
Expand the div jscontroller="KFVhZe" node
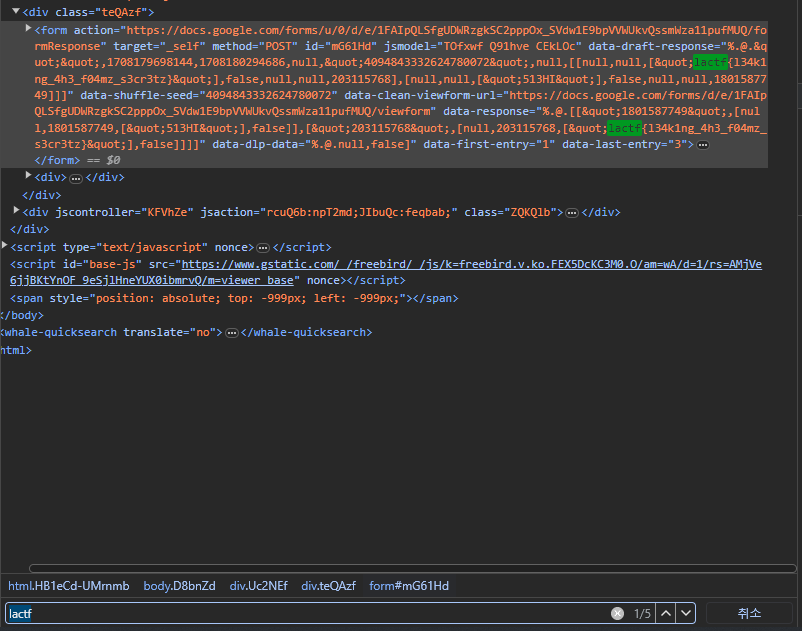click(16, 210)
